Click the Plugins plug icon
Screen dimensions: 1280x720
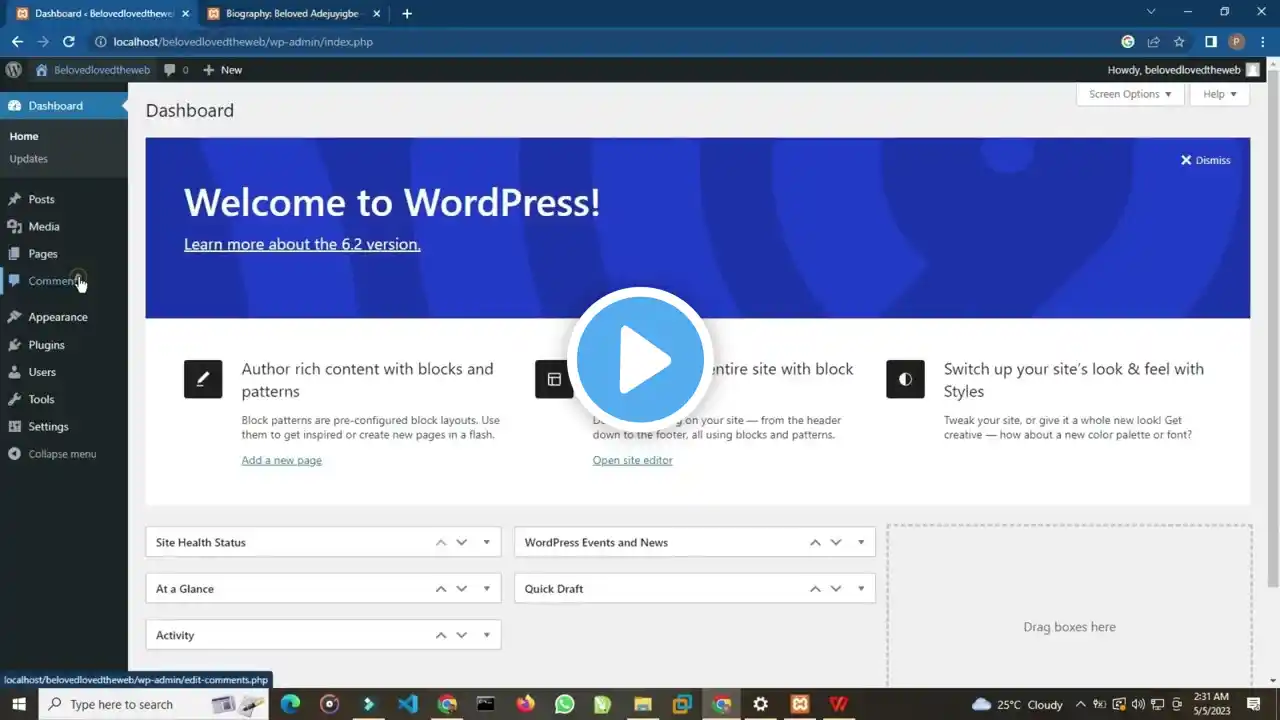14,345
